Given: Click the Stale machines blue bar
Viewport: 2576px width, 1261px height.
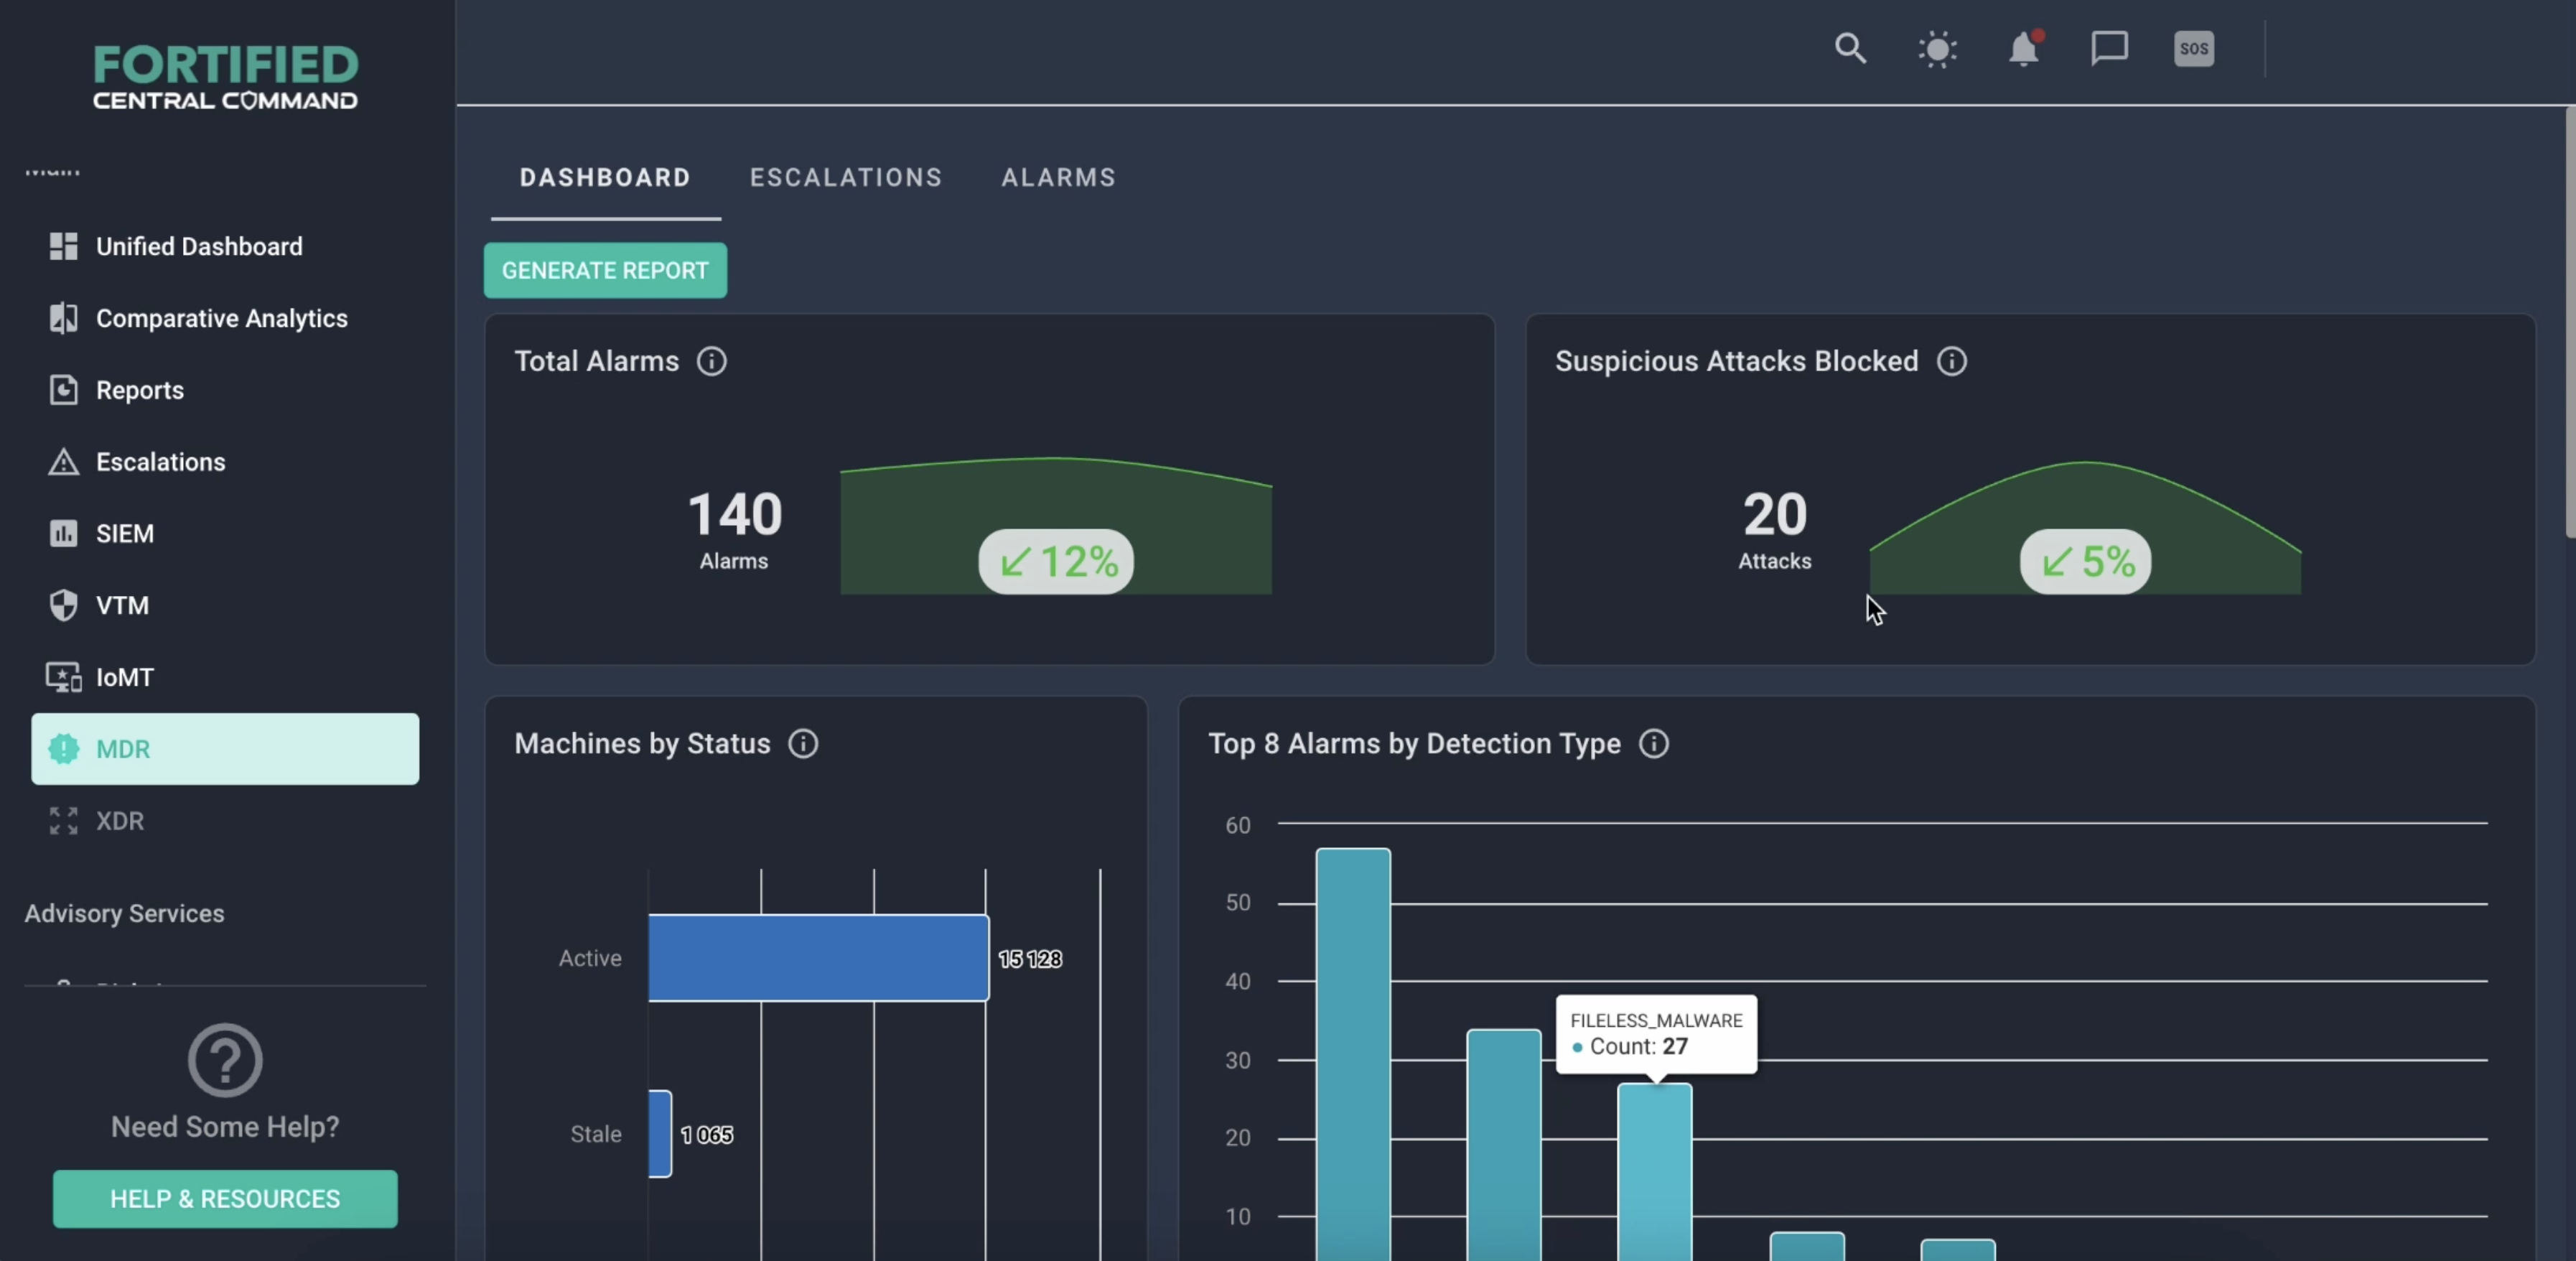Looking at the screenshot, I should point(660,1134).
